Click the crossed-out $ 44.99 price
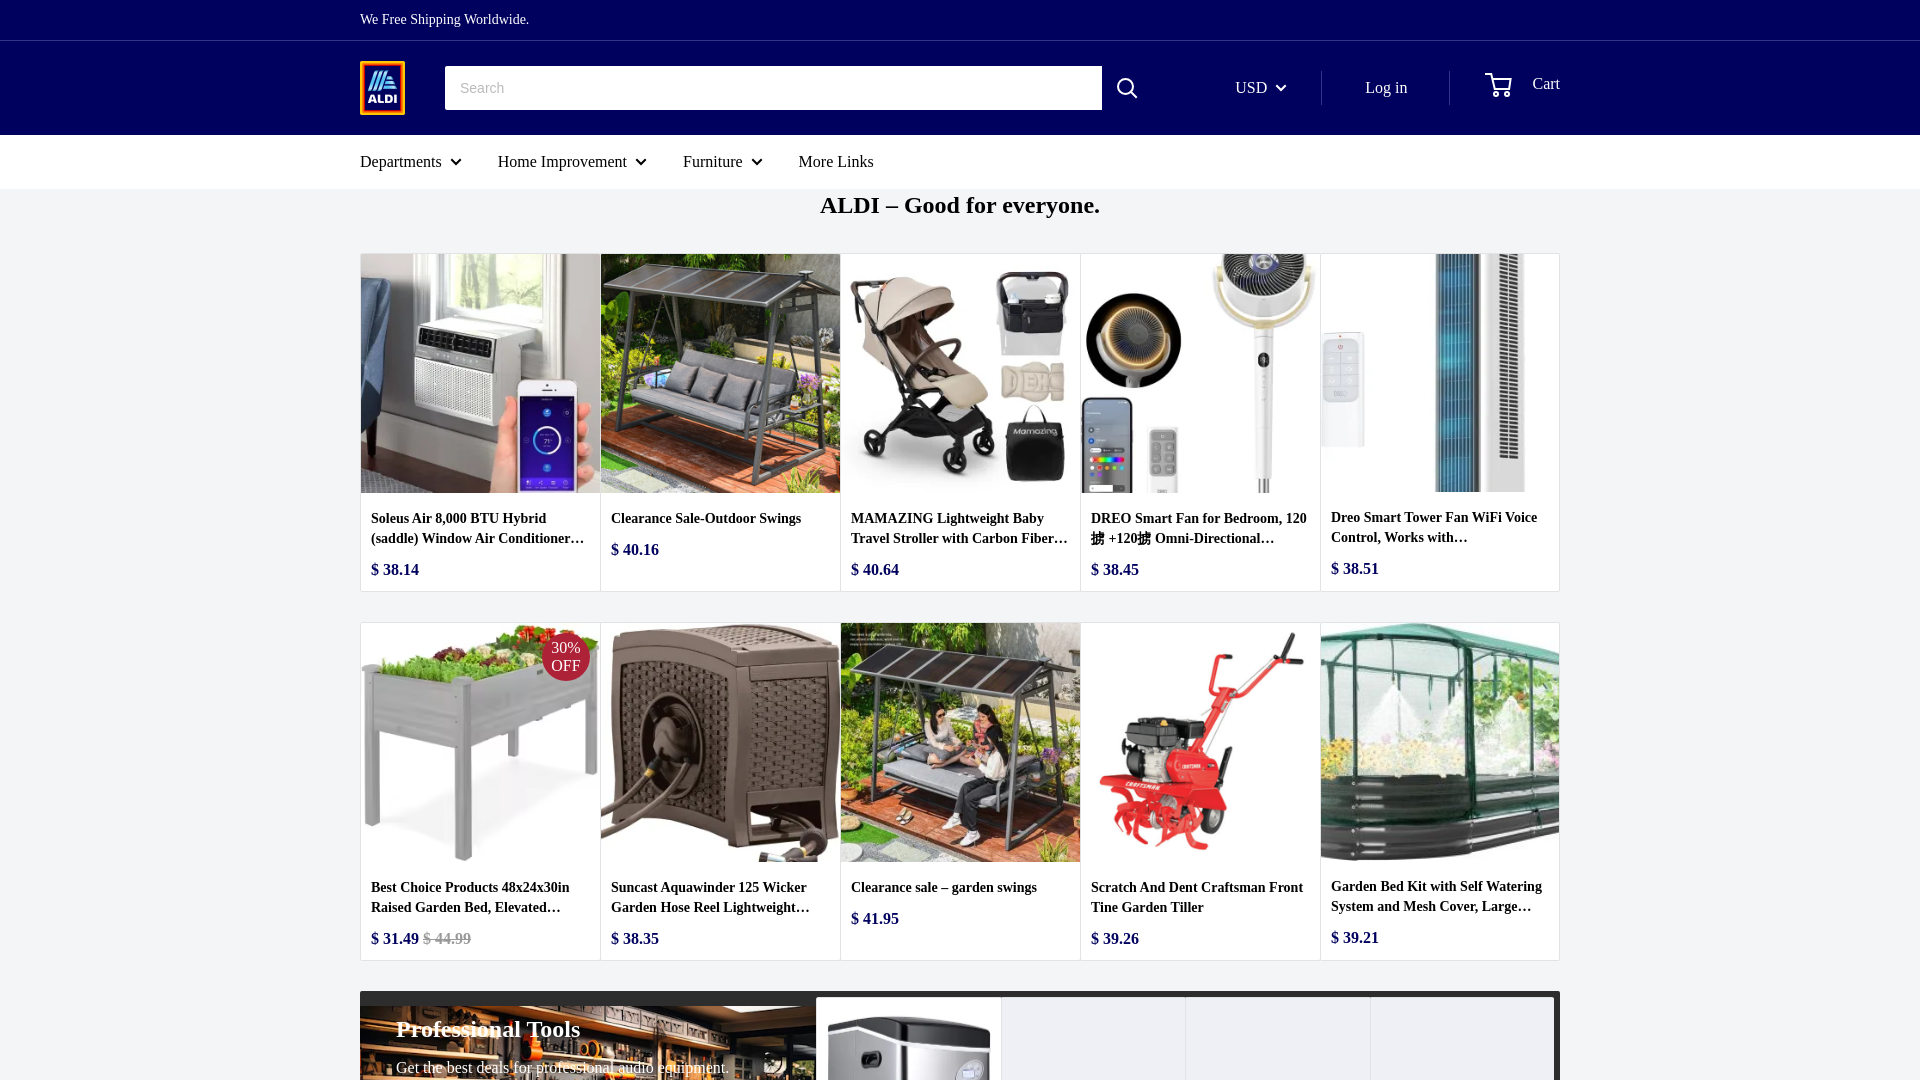The height and width of the screenshot is (1080, 1920). coord(447,939)
